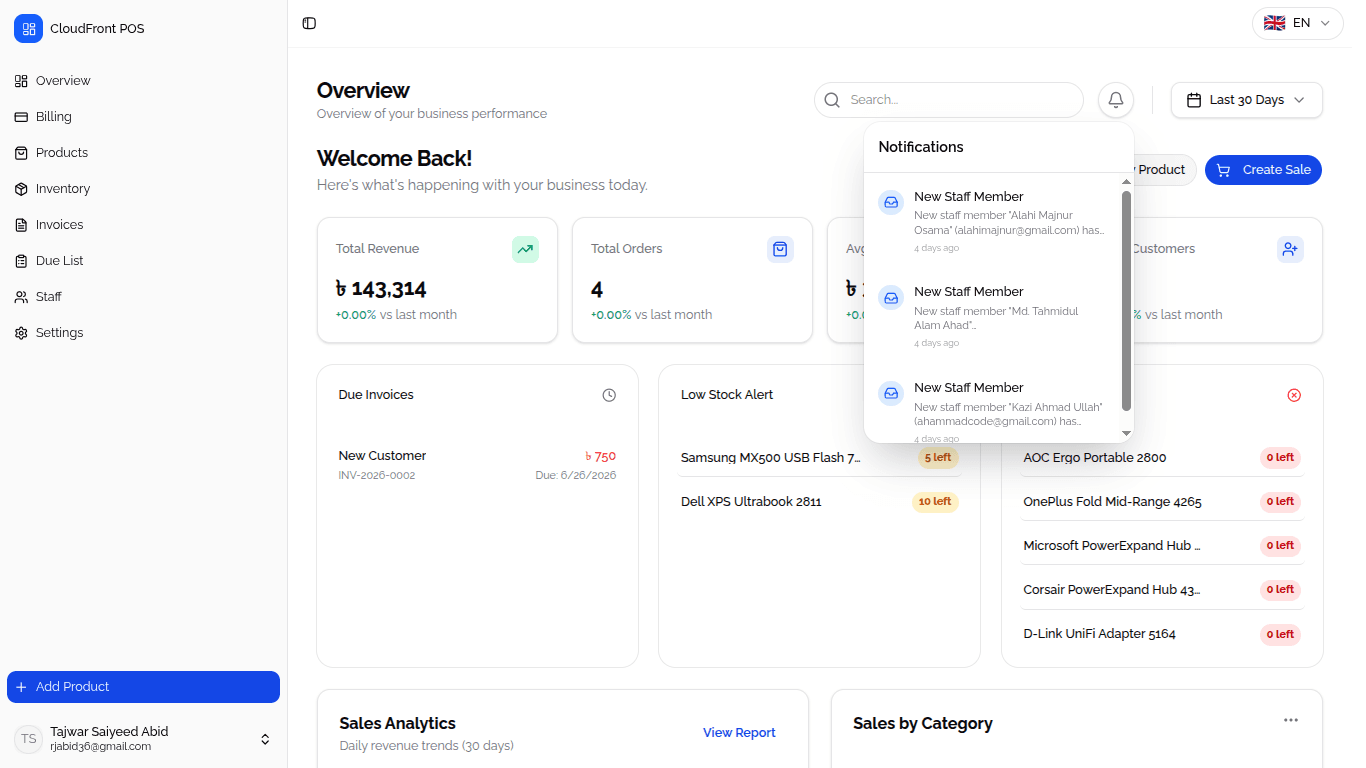The image size is (1366, 768).
Task: Toggle the sidebar collapse icon
Action: pos(309,23)
